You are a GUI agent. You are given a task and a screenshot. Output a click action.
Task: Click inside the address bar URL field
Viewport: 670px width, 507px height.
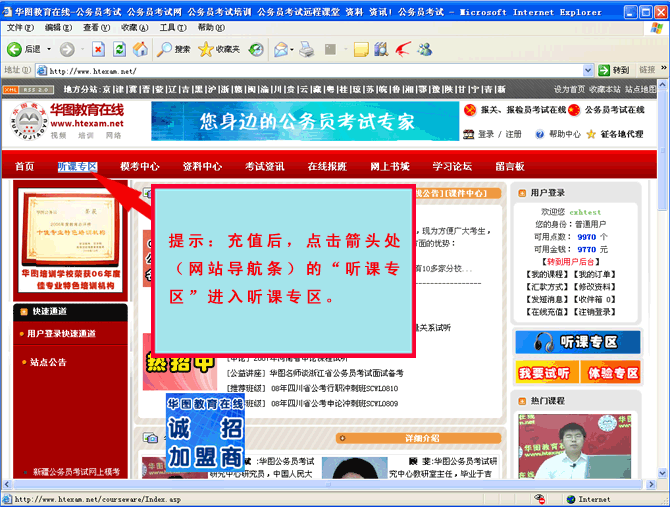[315, 71]
